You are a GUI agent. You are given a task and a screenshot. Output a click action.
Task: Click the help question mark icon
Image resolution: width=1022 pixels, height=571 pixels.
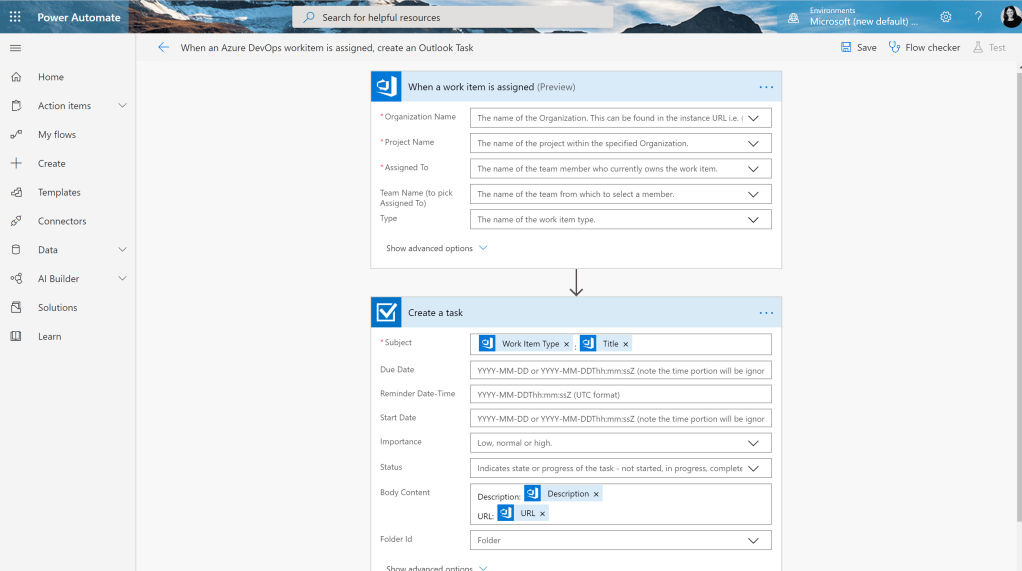[978, 17]
